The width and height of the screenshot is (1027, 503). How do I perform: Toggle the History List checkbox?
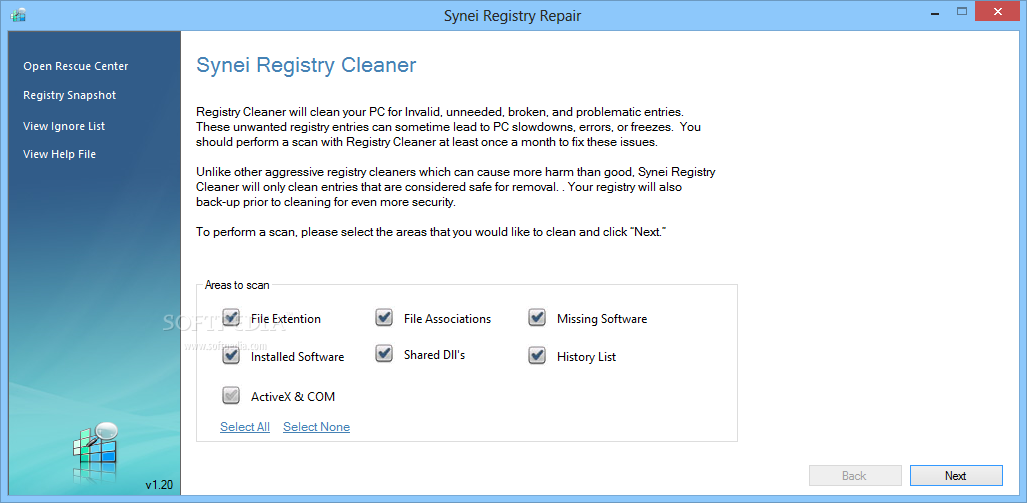click(537, 356)
